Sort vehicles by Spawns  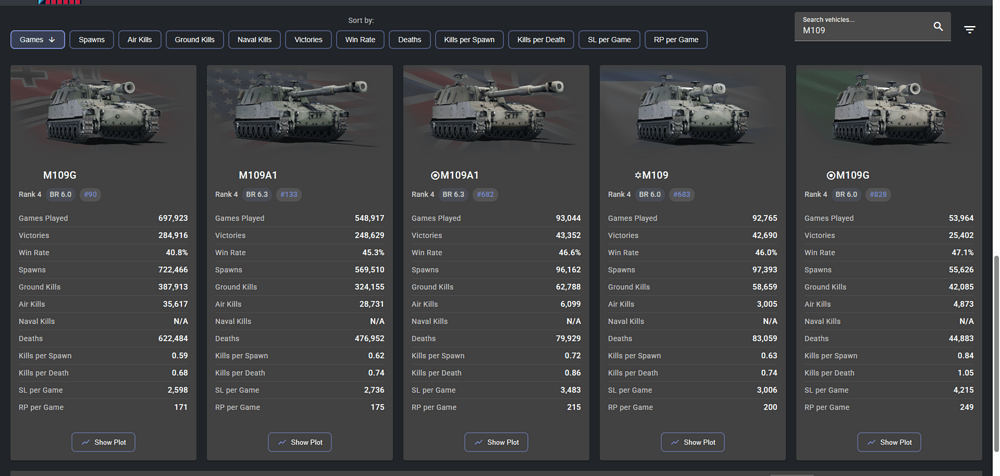(91, 40)
